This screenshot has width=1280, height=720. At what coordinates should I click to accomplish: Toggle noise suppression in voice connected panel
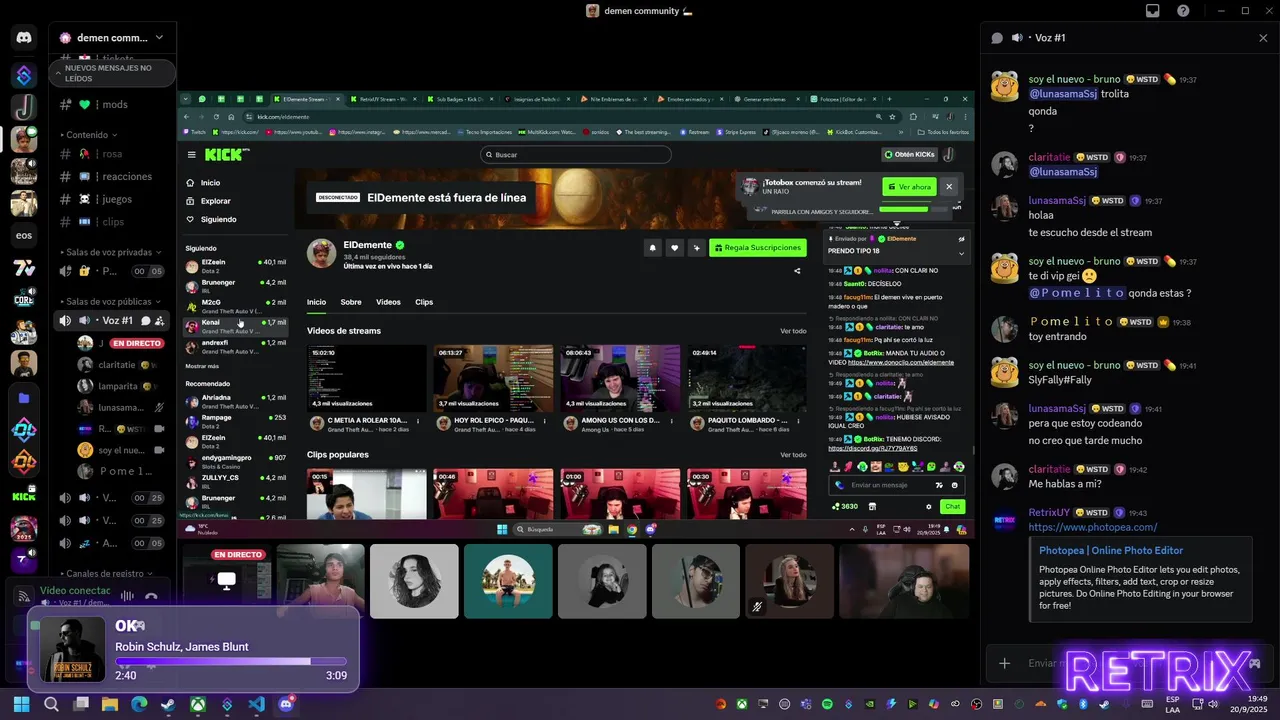click(x=127, y=596)
